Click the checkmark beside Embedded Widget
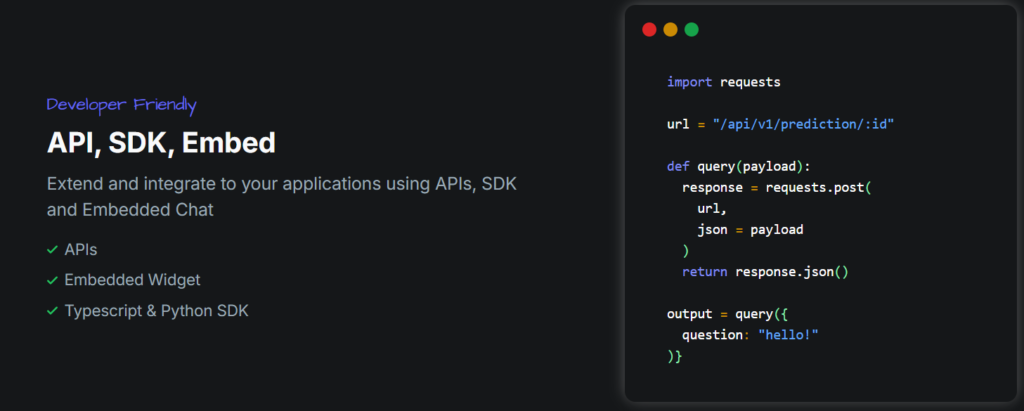The width and height of the screenshot is (1024, 411). click(x=52, y=280)
